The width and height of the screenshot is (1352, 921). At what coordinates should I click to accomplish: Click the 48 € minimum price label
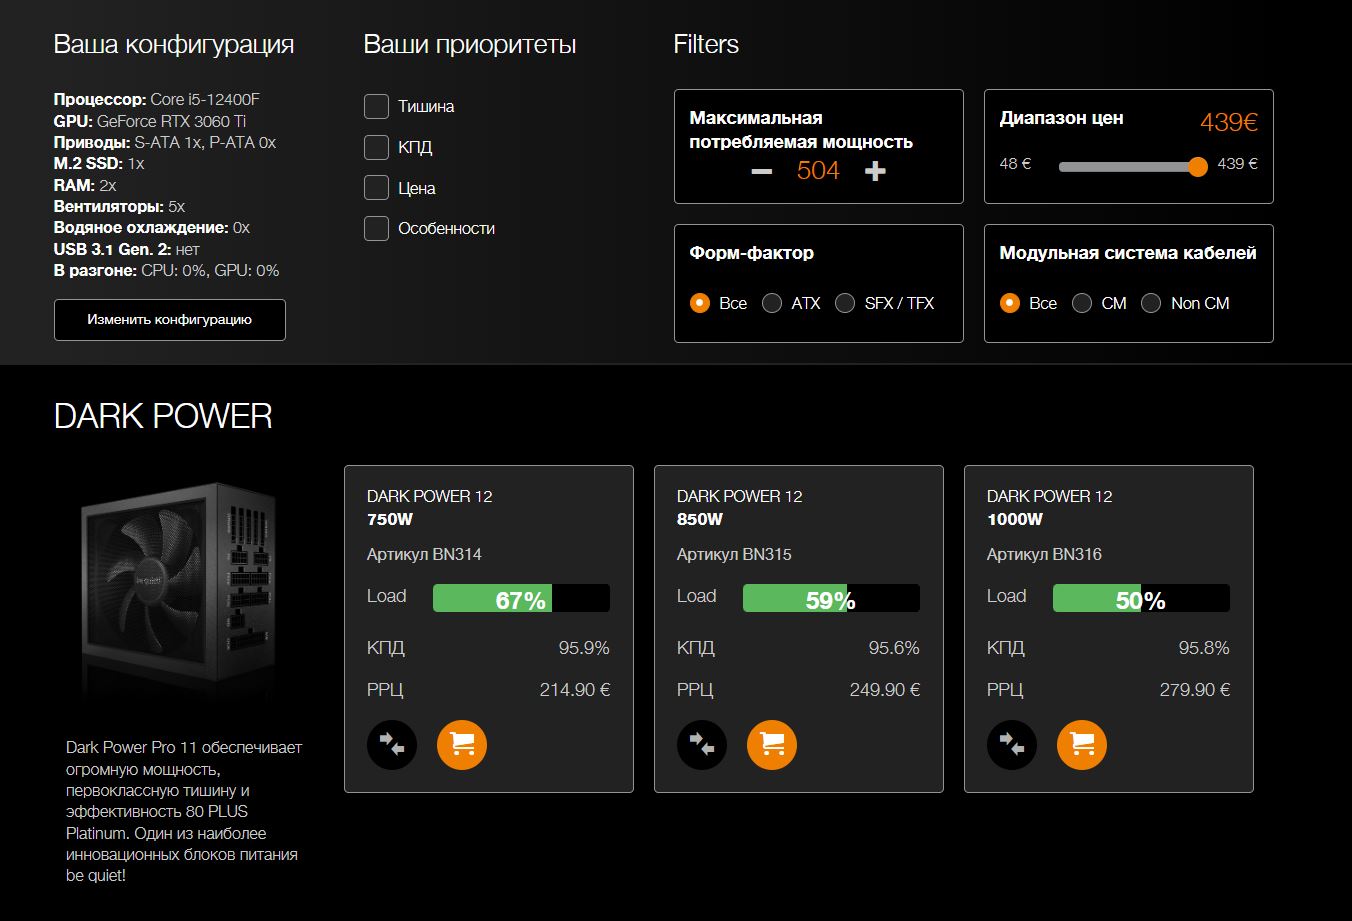click(1015, 164)
